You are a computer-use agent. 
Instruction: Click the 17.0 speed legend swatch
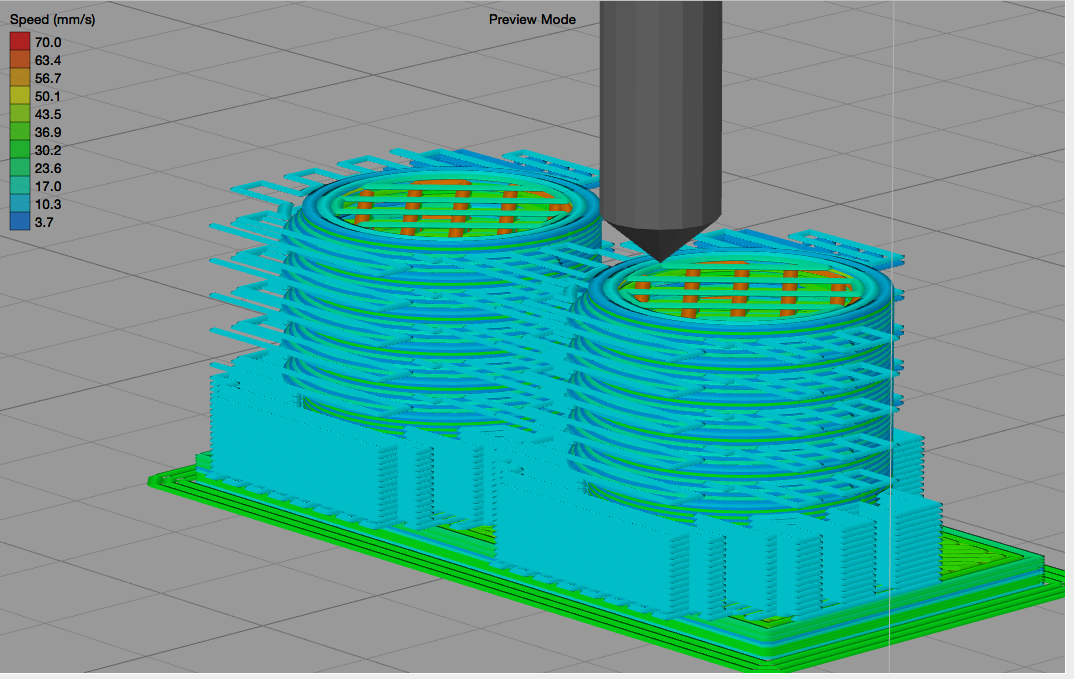[20, 186]
